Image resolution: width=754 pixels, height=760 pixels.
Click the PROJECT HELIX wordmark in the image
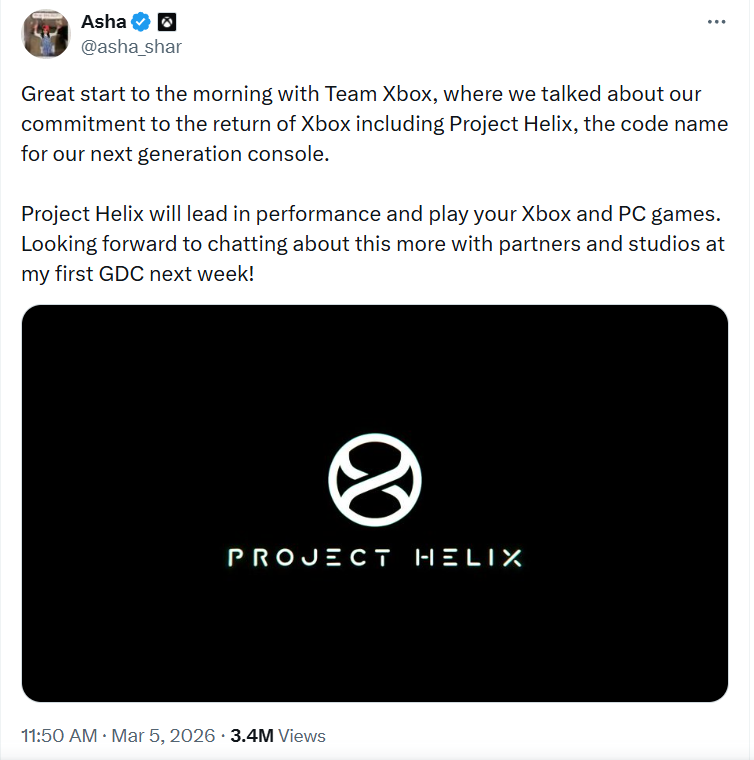click(x=375, y=557)
